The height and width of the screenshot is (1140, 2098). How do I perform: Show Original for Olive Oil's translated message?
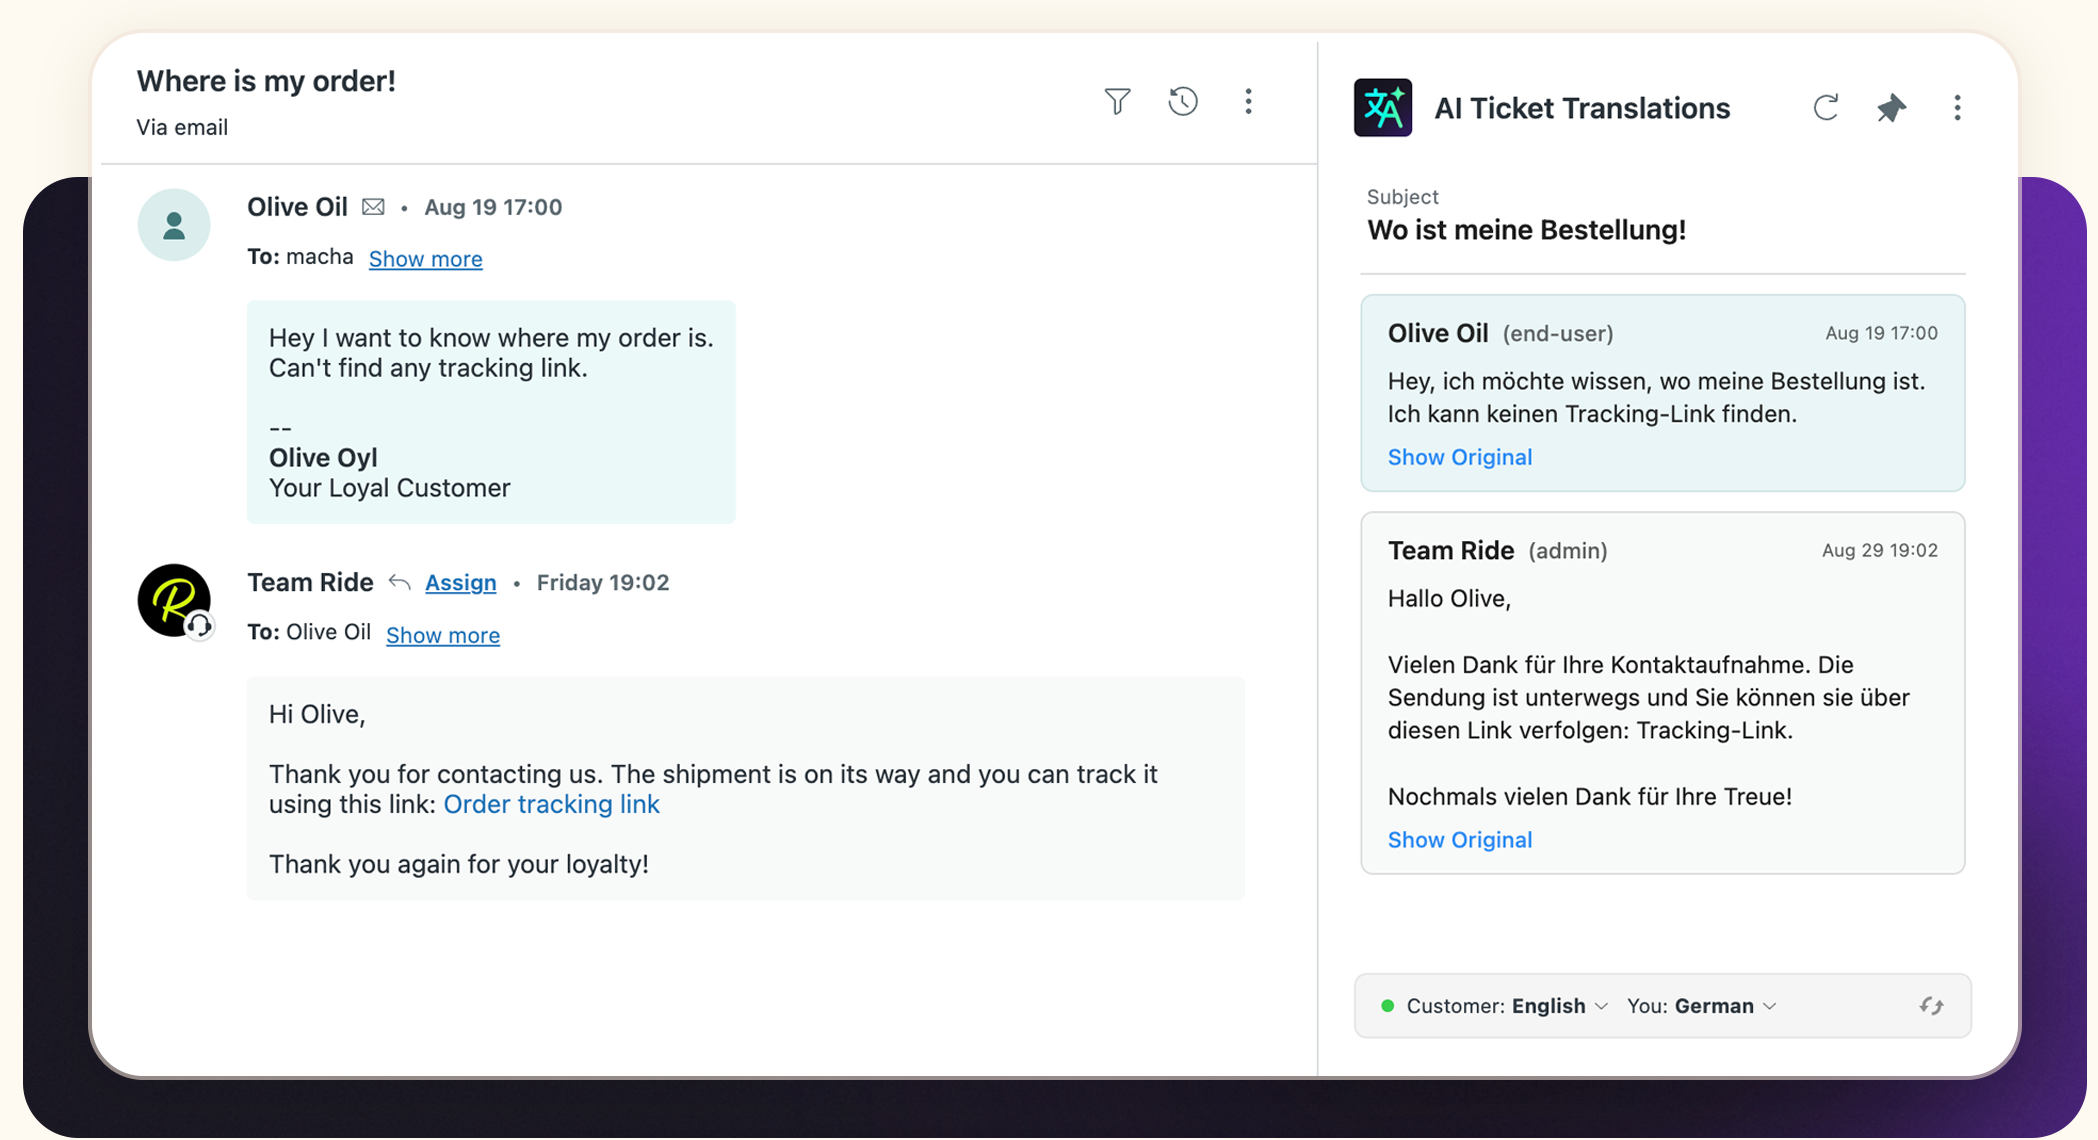[x=1460, y=457]
